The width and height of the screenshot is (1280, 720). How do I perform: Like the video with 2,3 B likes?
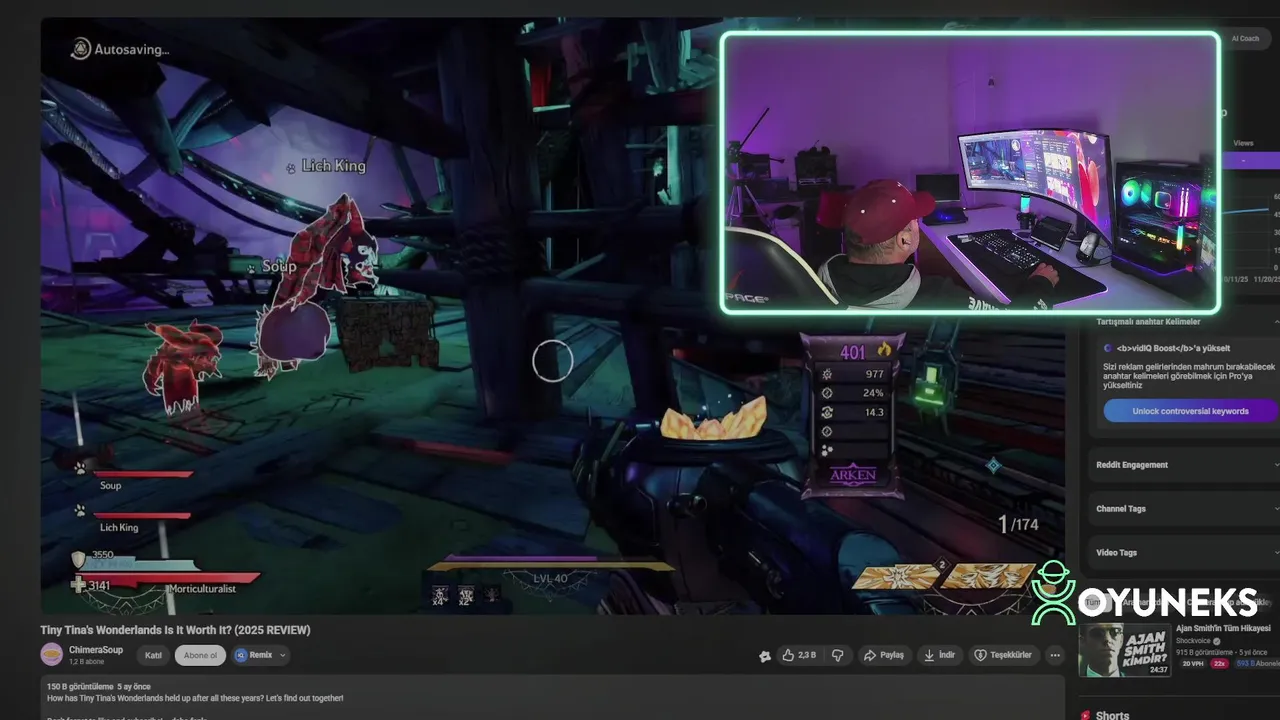tap(799, 655)
